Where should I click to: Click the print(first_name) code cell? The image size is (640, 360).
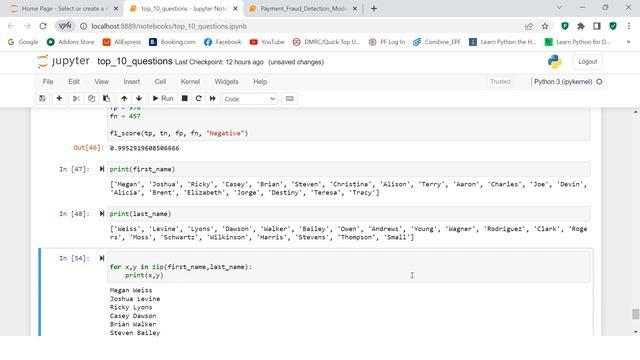pyautogui.click(x=349, y=169)
